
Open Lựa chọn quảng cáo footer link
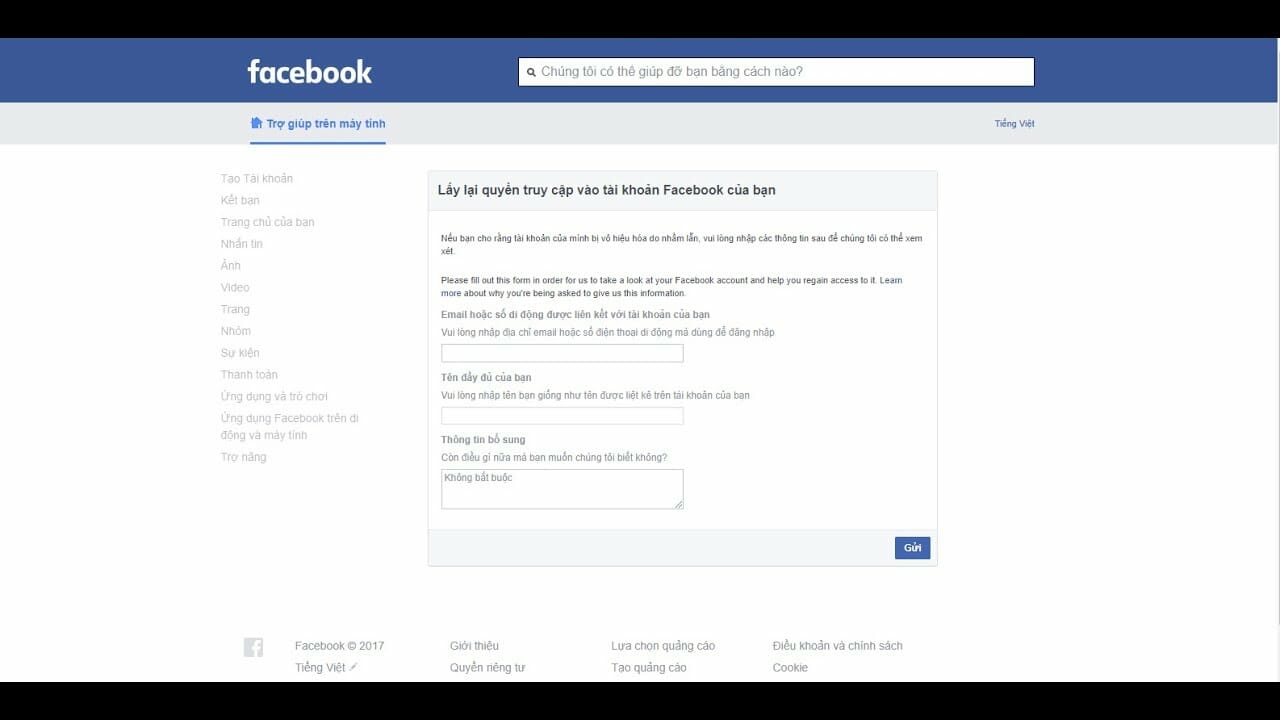tap(663, 646)
